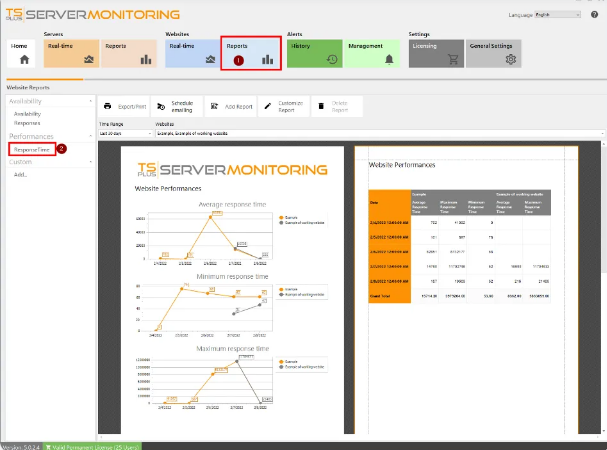Click the Valid Permanent License status
This screenshot has width=607, height=450.
point(92,447)
